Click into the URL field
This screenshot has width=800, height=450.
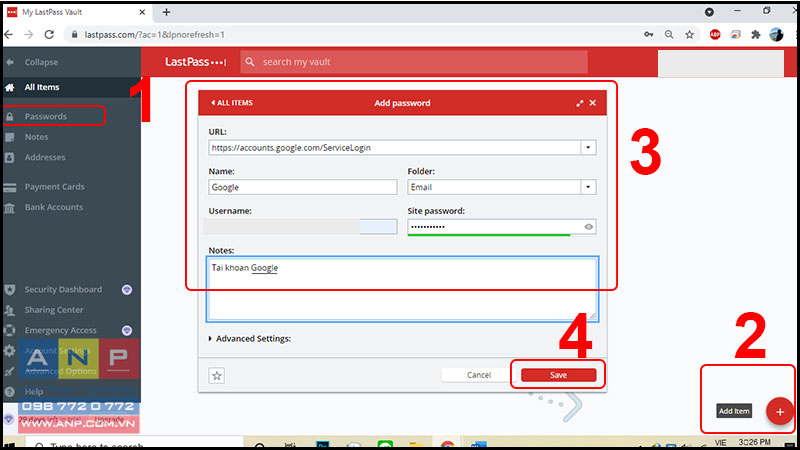(394, 147)
